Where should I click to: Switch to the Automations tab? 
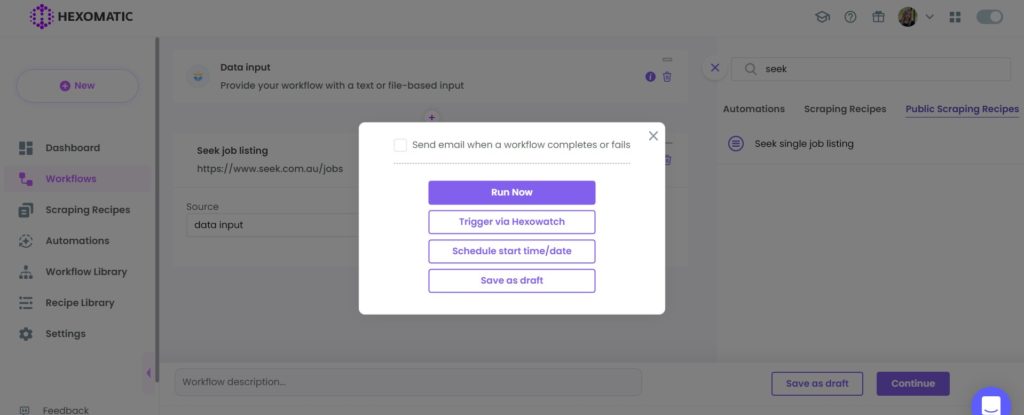tap(754, 109)
